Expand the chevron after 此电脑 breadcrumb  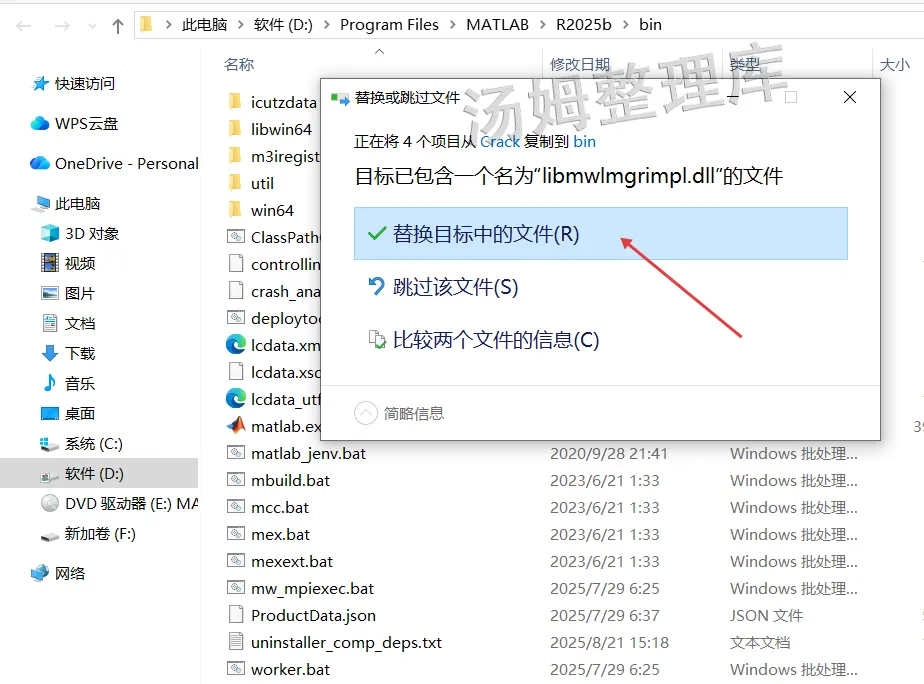coord(240,25)
